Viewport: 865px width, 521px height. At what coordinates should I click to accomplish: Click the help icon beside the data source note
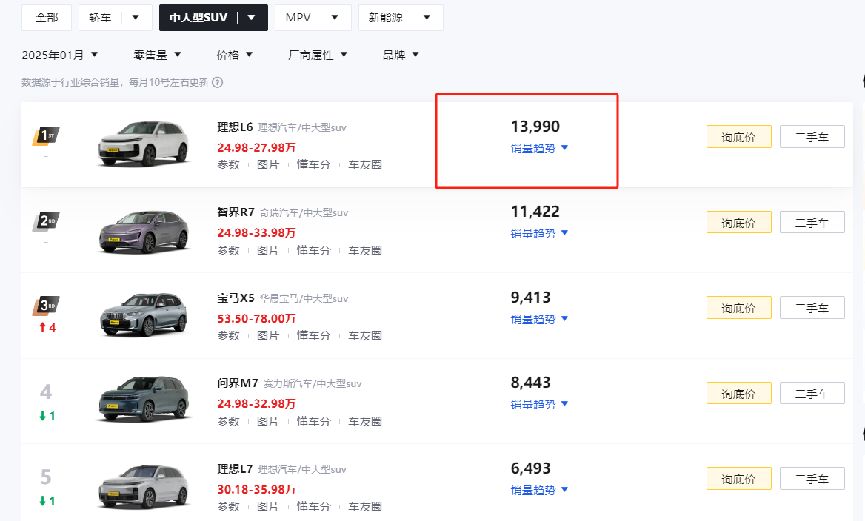(x=218, y=83)
